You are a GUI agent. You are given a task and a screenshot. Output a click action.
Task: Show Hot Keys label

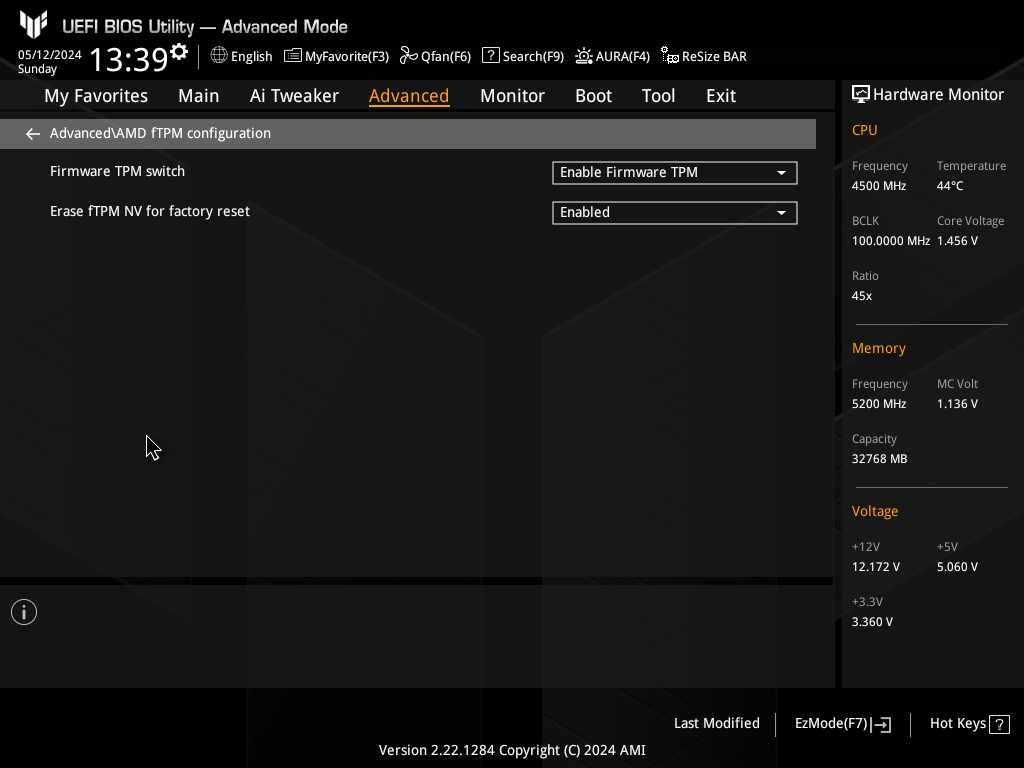pos(957,724)
